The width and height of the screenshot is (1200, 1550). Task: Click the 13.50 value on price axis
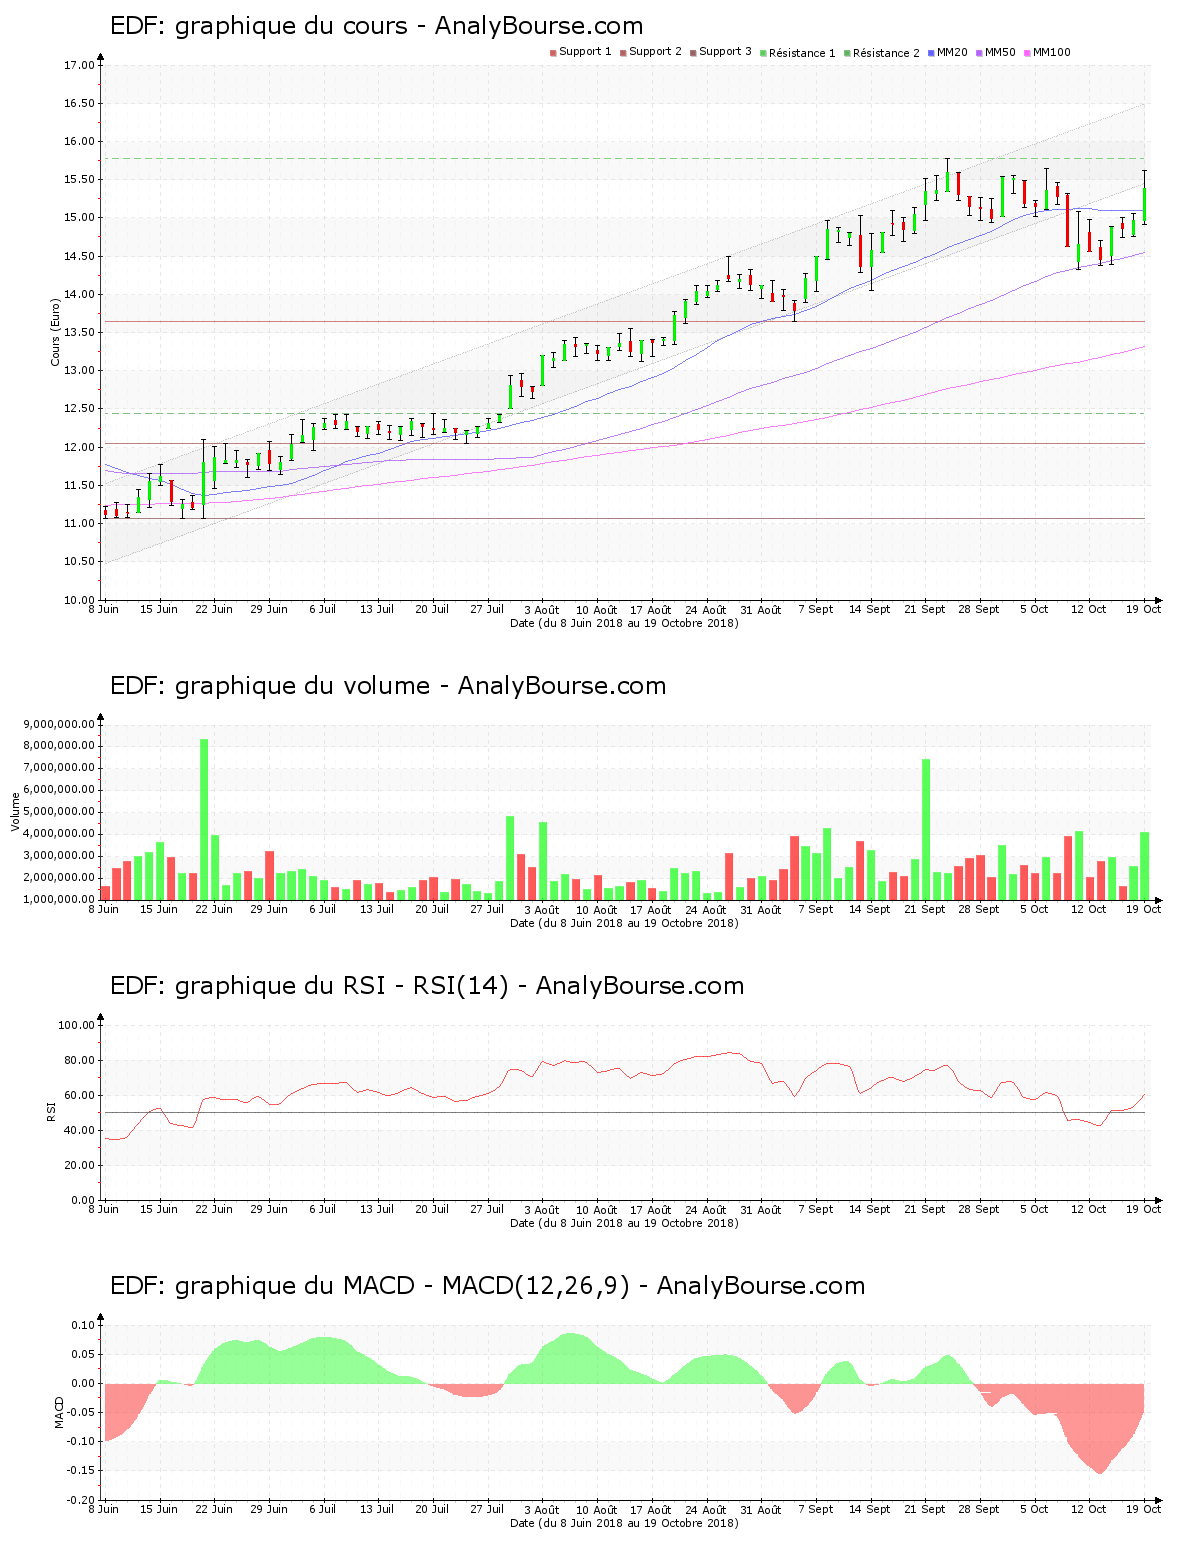tap(79, 333)
